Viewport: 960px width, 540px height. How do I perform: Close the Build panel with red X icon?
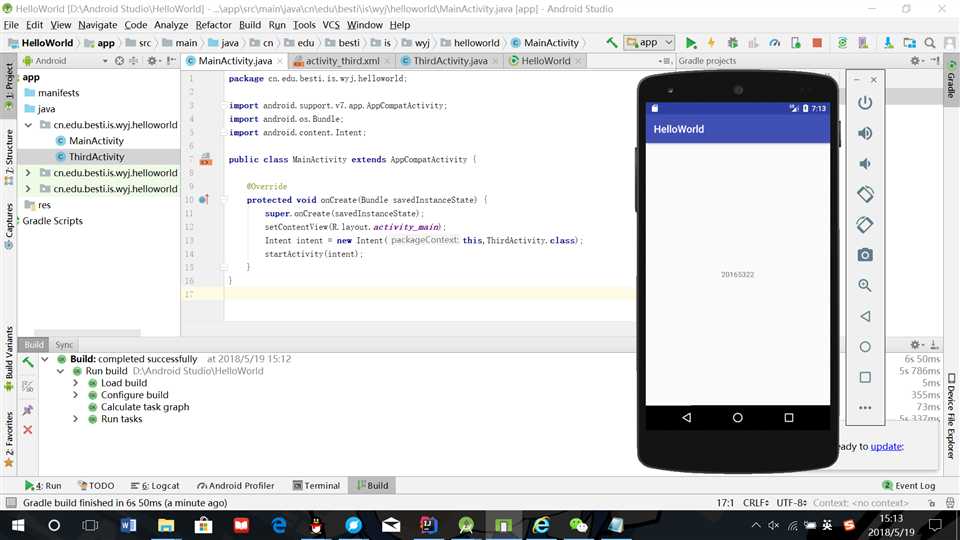28,430
